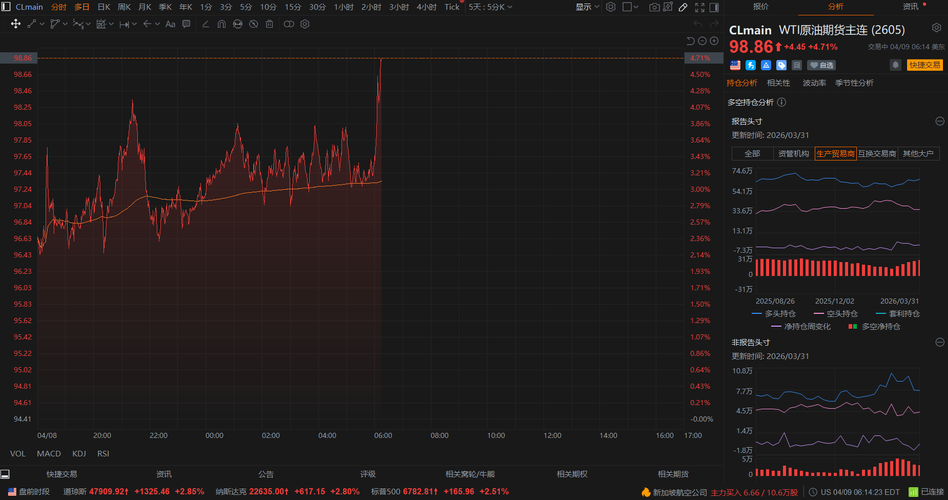Add CLmain to 自选 watchlist

pyautogui.click(x=822, y=65)
